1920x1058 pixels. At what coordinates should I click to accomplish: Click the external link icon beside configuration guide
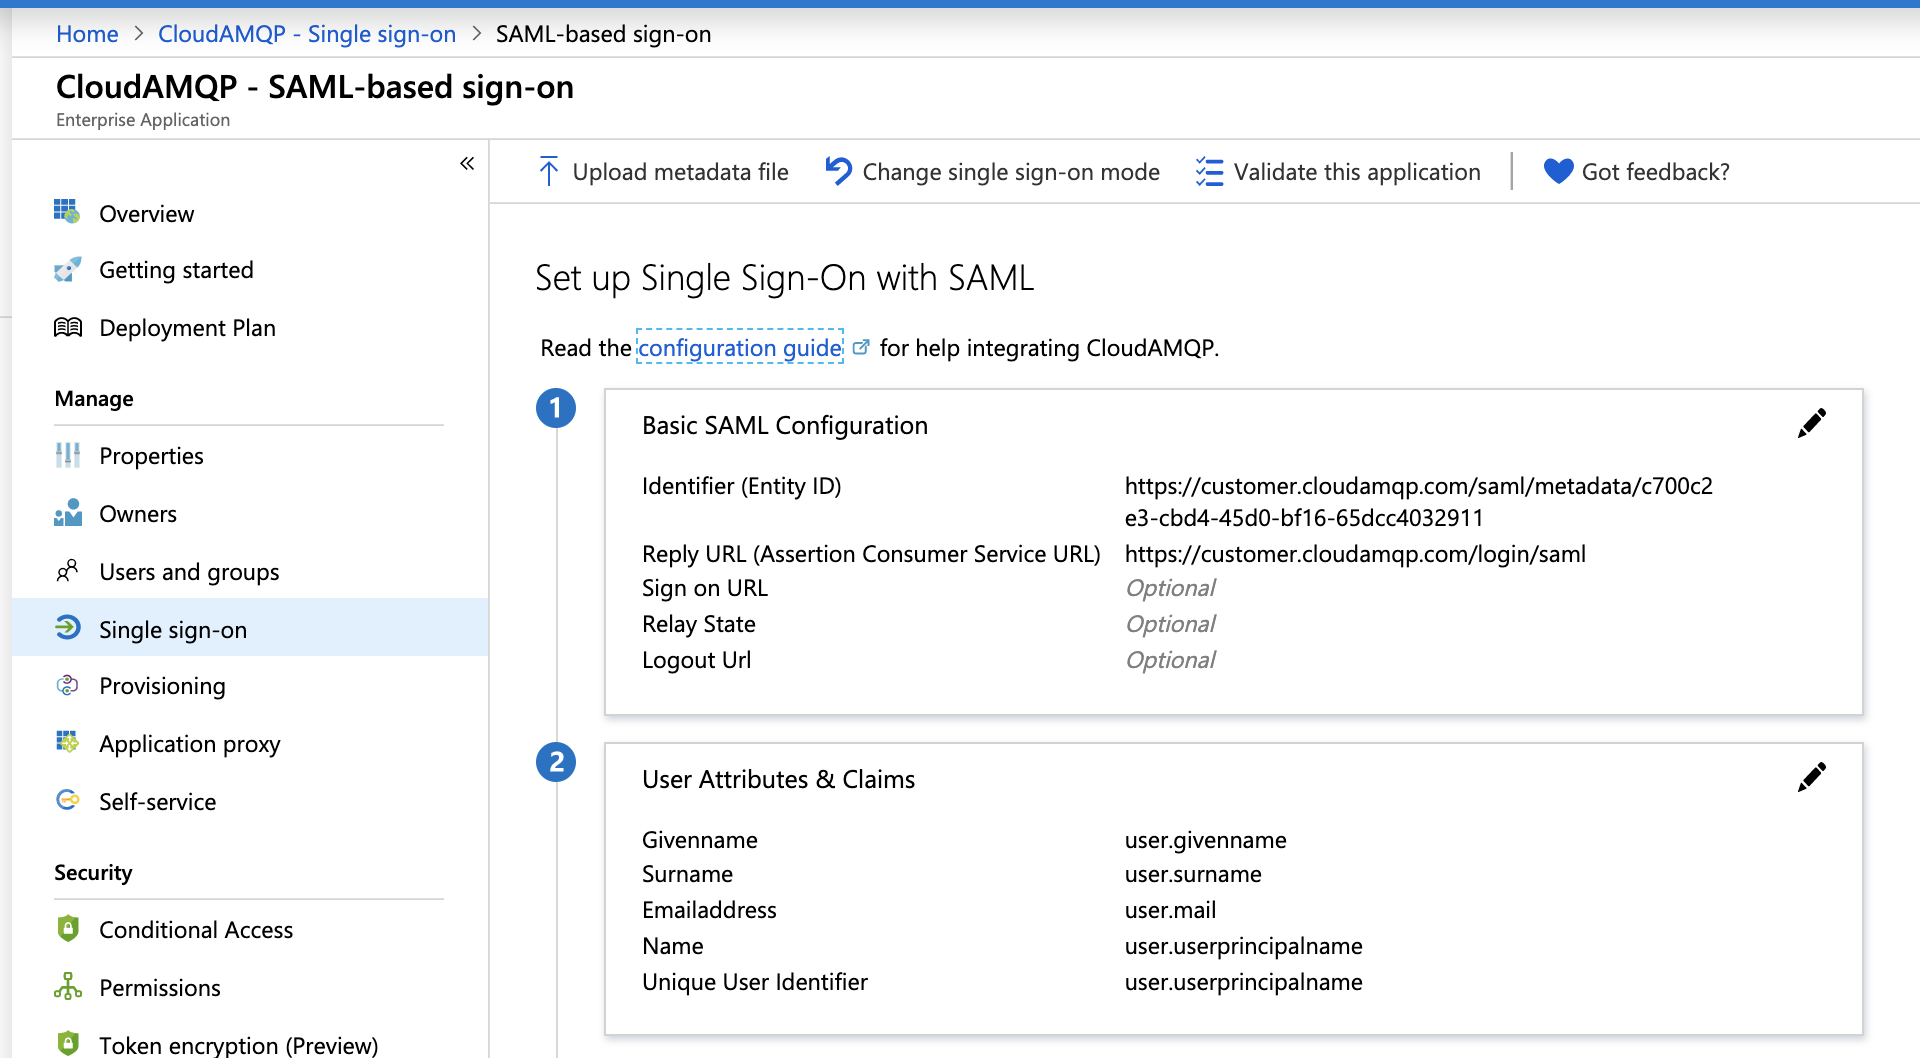click(x=861, y=347)
